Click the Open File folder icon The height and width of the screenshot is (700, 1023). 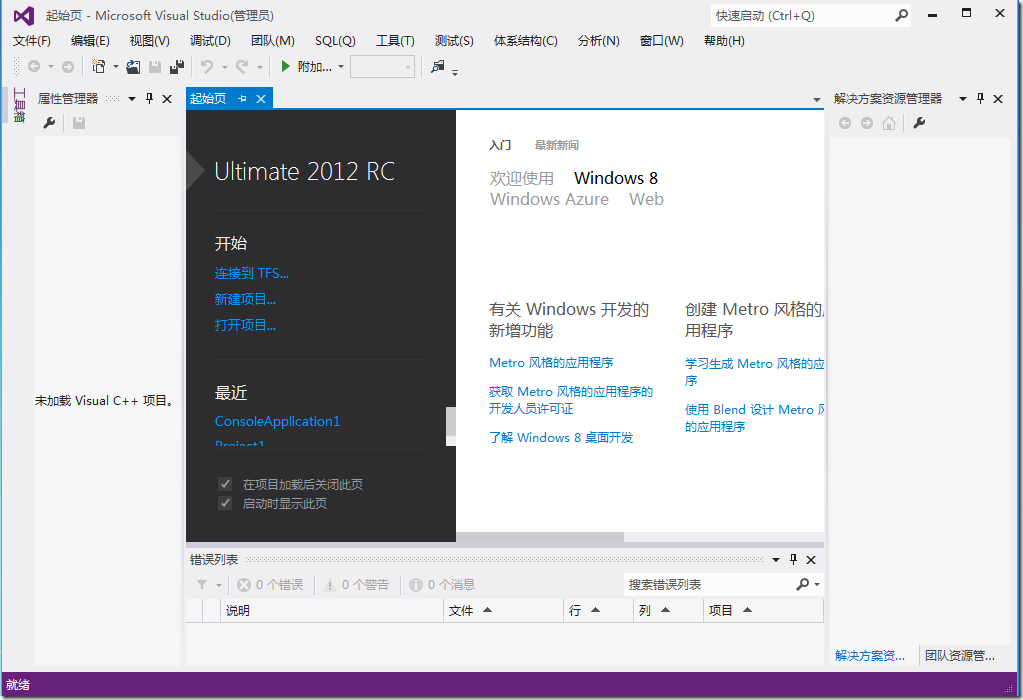133,67
